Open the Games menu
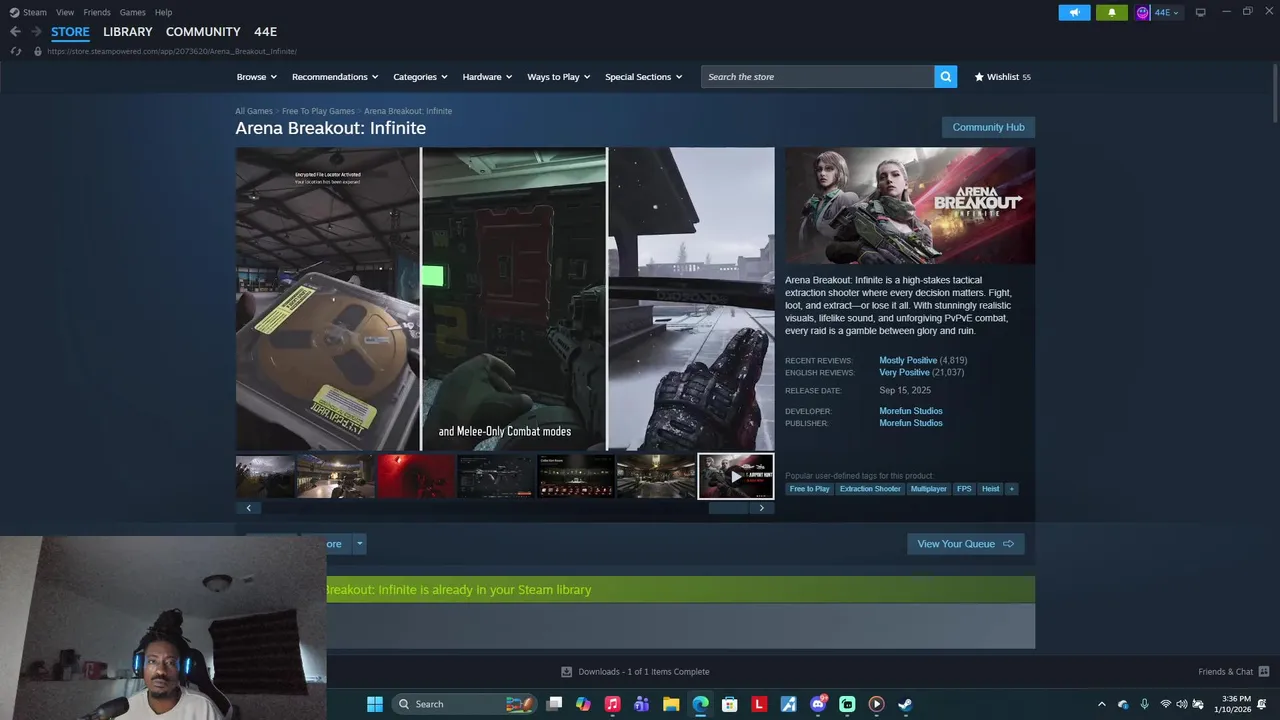The image size is (1280, 720). point(132,12)
